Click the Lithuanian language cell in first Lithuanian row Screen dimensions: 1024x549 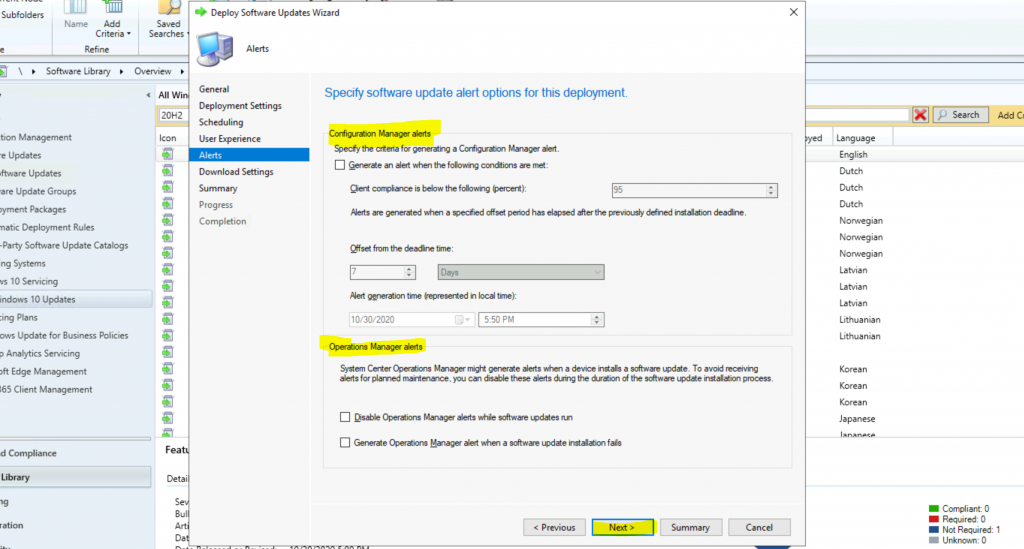coord(859,320)
